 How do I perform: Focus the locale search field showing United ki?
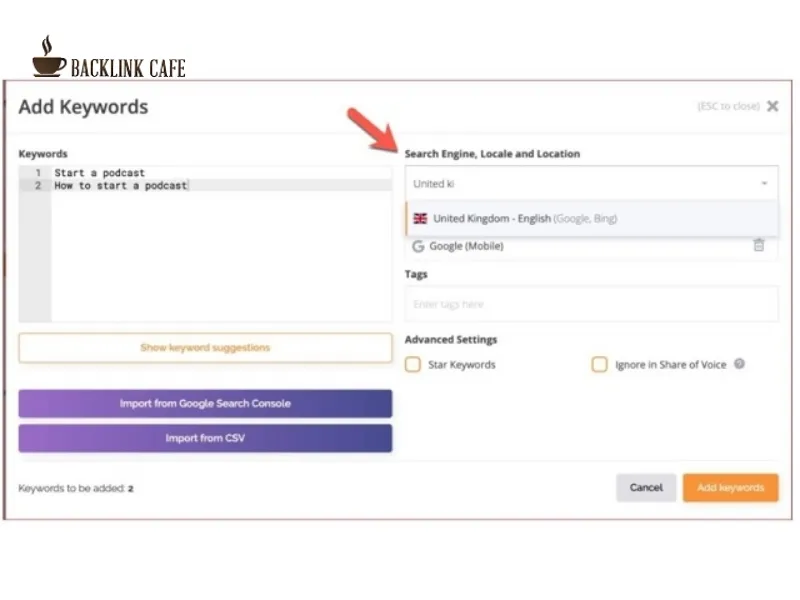tap(582, 183)
